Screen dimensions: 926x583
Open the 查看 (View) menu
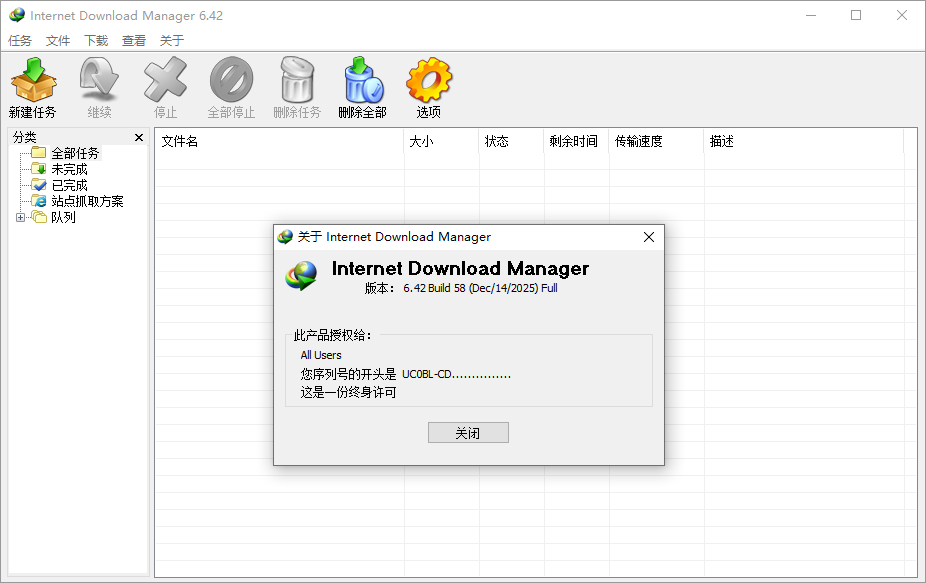point(134,41)
